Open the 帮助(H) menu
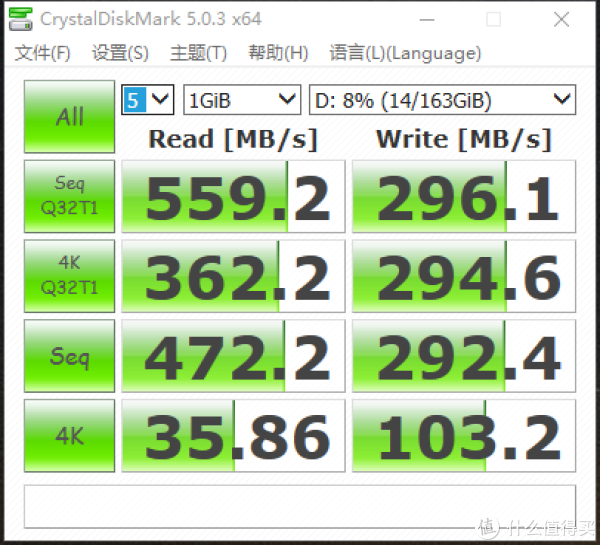The height and width of the screenshot is (545, 600). (x=278, y=53)
